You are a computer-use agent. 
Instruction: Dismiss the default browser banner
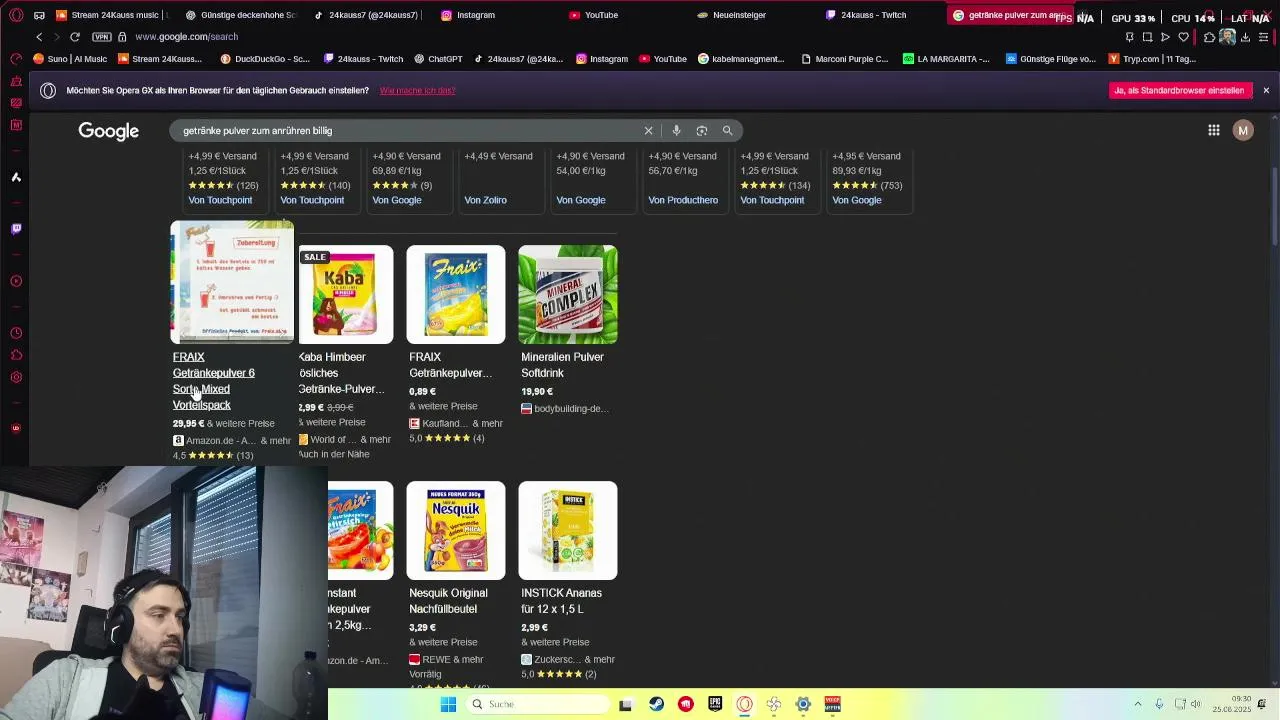pos(1266,90)
